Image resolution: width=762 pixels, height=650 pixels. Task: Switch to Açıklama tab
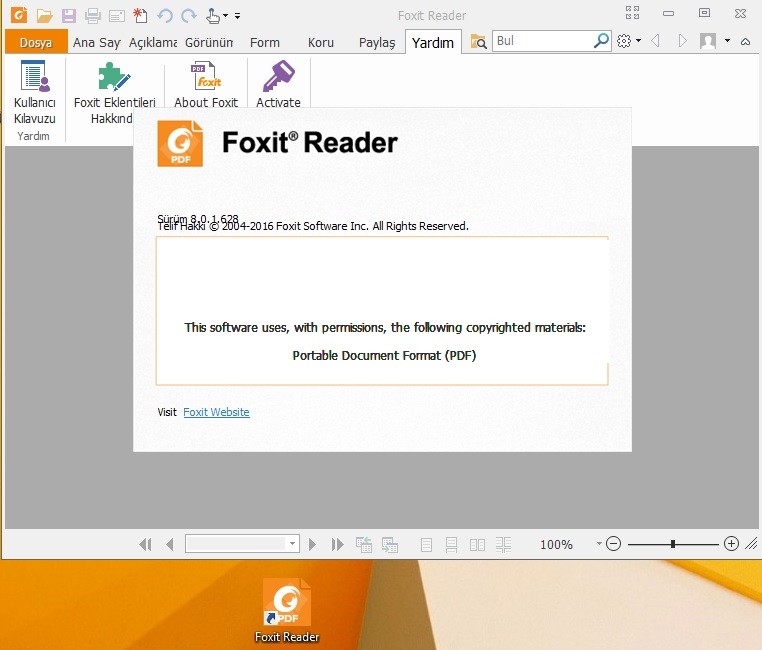(153, 43)
